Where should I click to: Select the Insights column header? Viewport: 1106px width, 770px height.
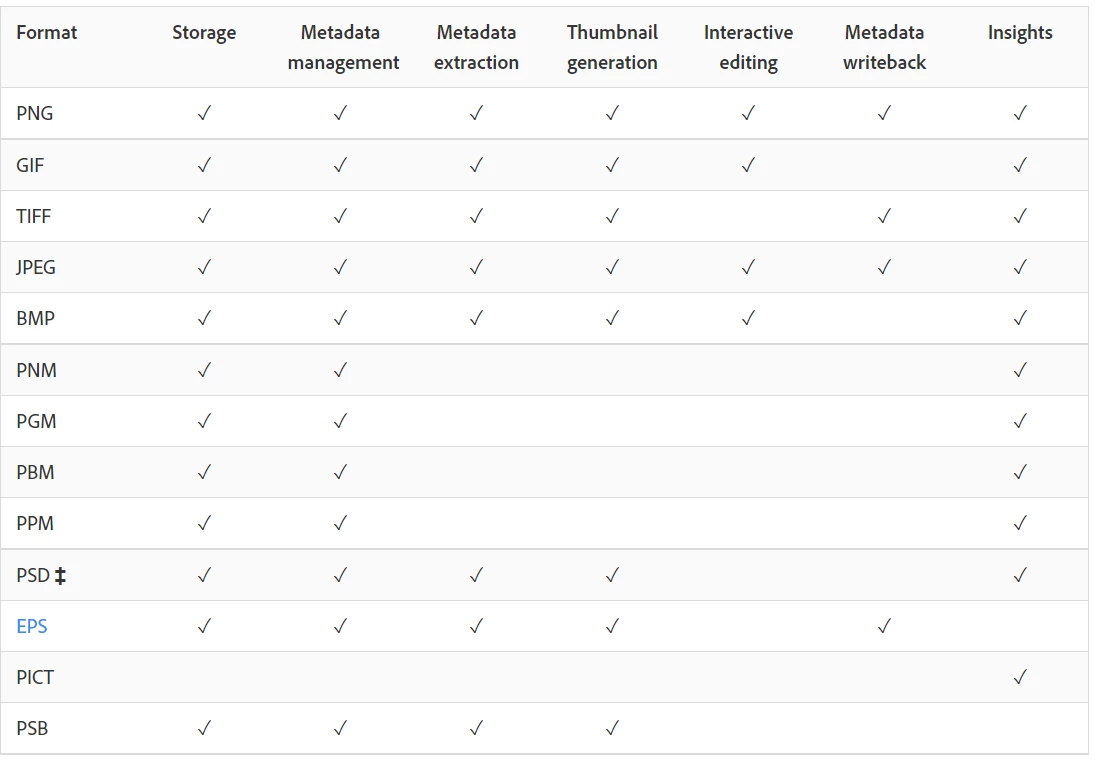pyautogui.click(x=1020, y=33)
